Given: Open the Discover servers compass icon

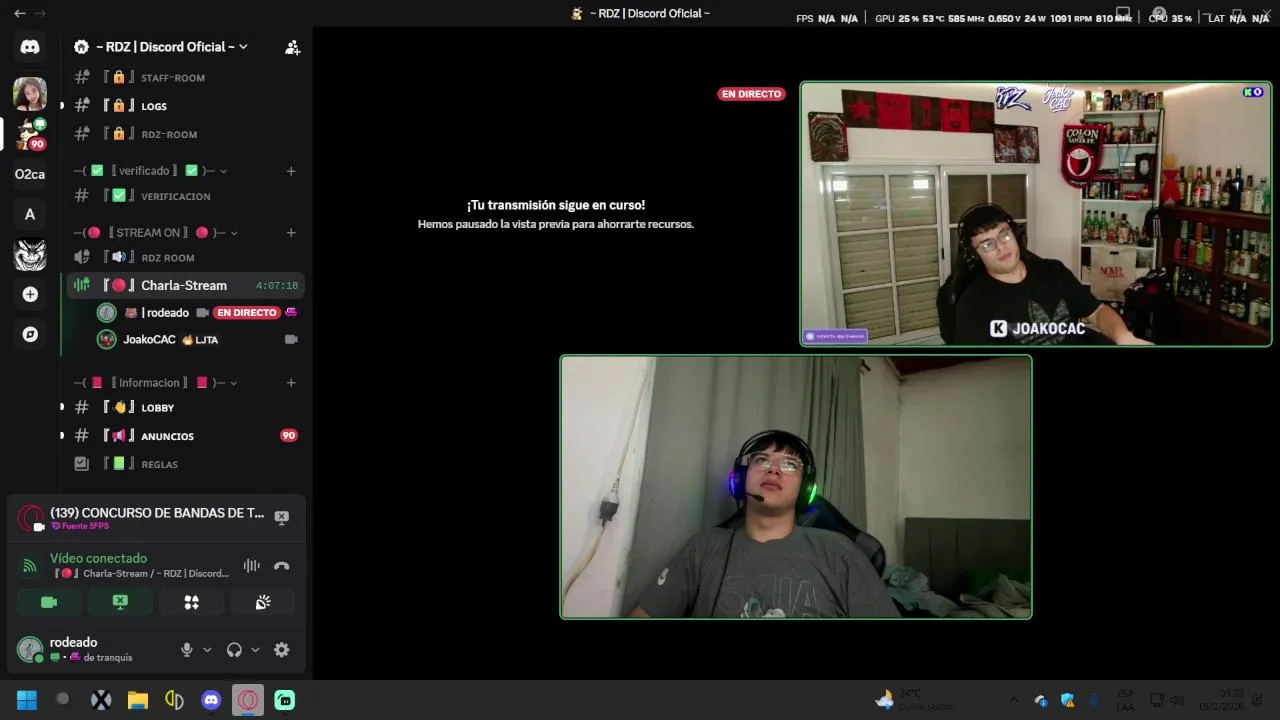Looking at the screenshot, I should pyautogui.click(x=30, y=334).
